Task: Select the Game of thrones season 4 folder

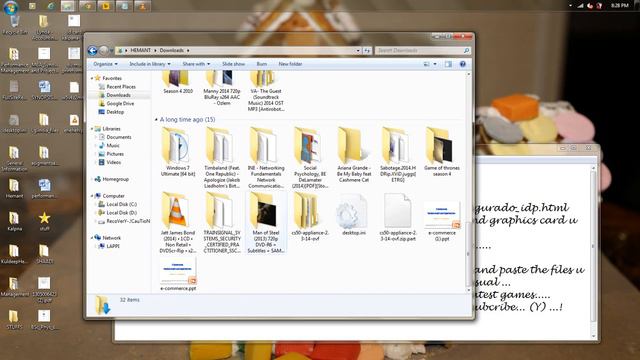Action: (x=442, y=152)
